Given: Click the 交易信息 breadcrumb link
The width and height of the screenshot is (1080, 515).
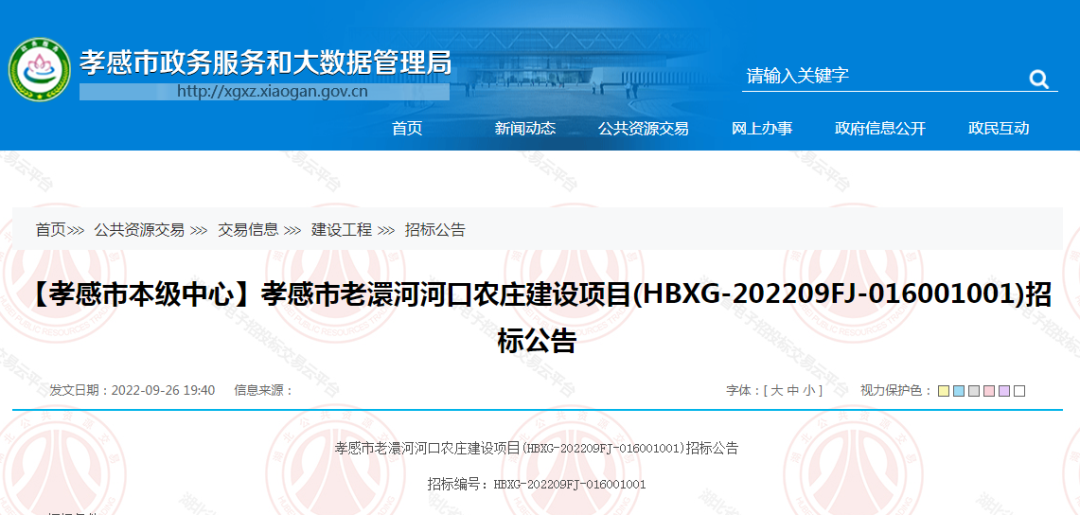Looking at the screenshot, I should [x=248, y=230].
